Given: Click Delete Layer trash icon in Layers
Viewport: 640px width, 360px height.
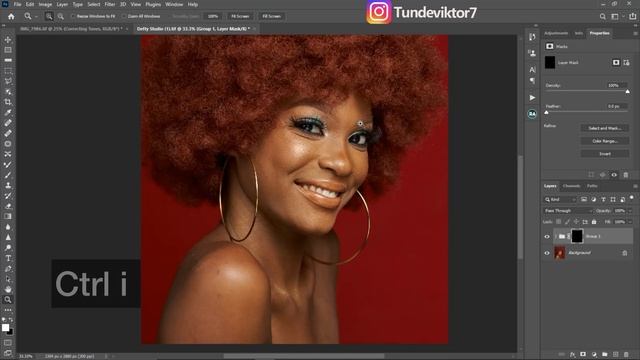Looking at the screenshot, I should coord(626,355).
